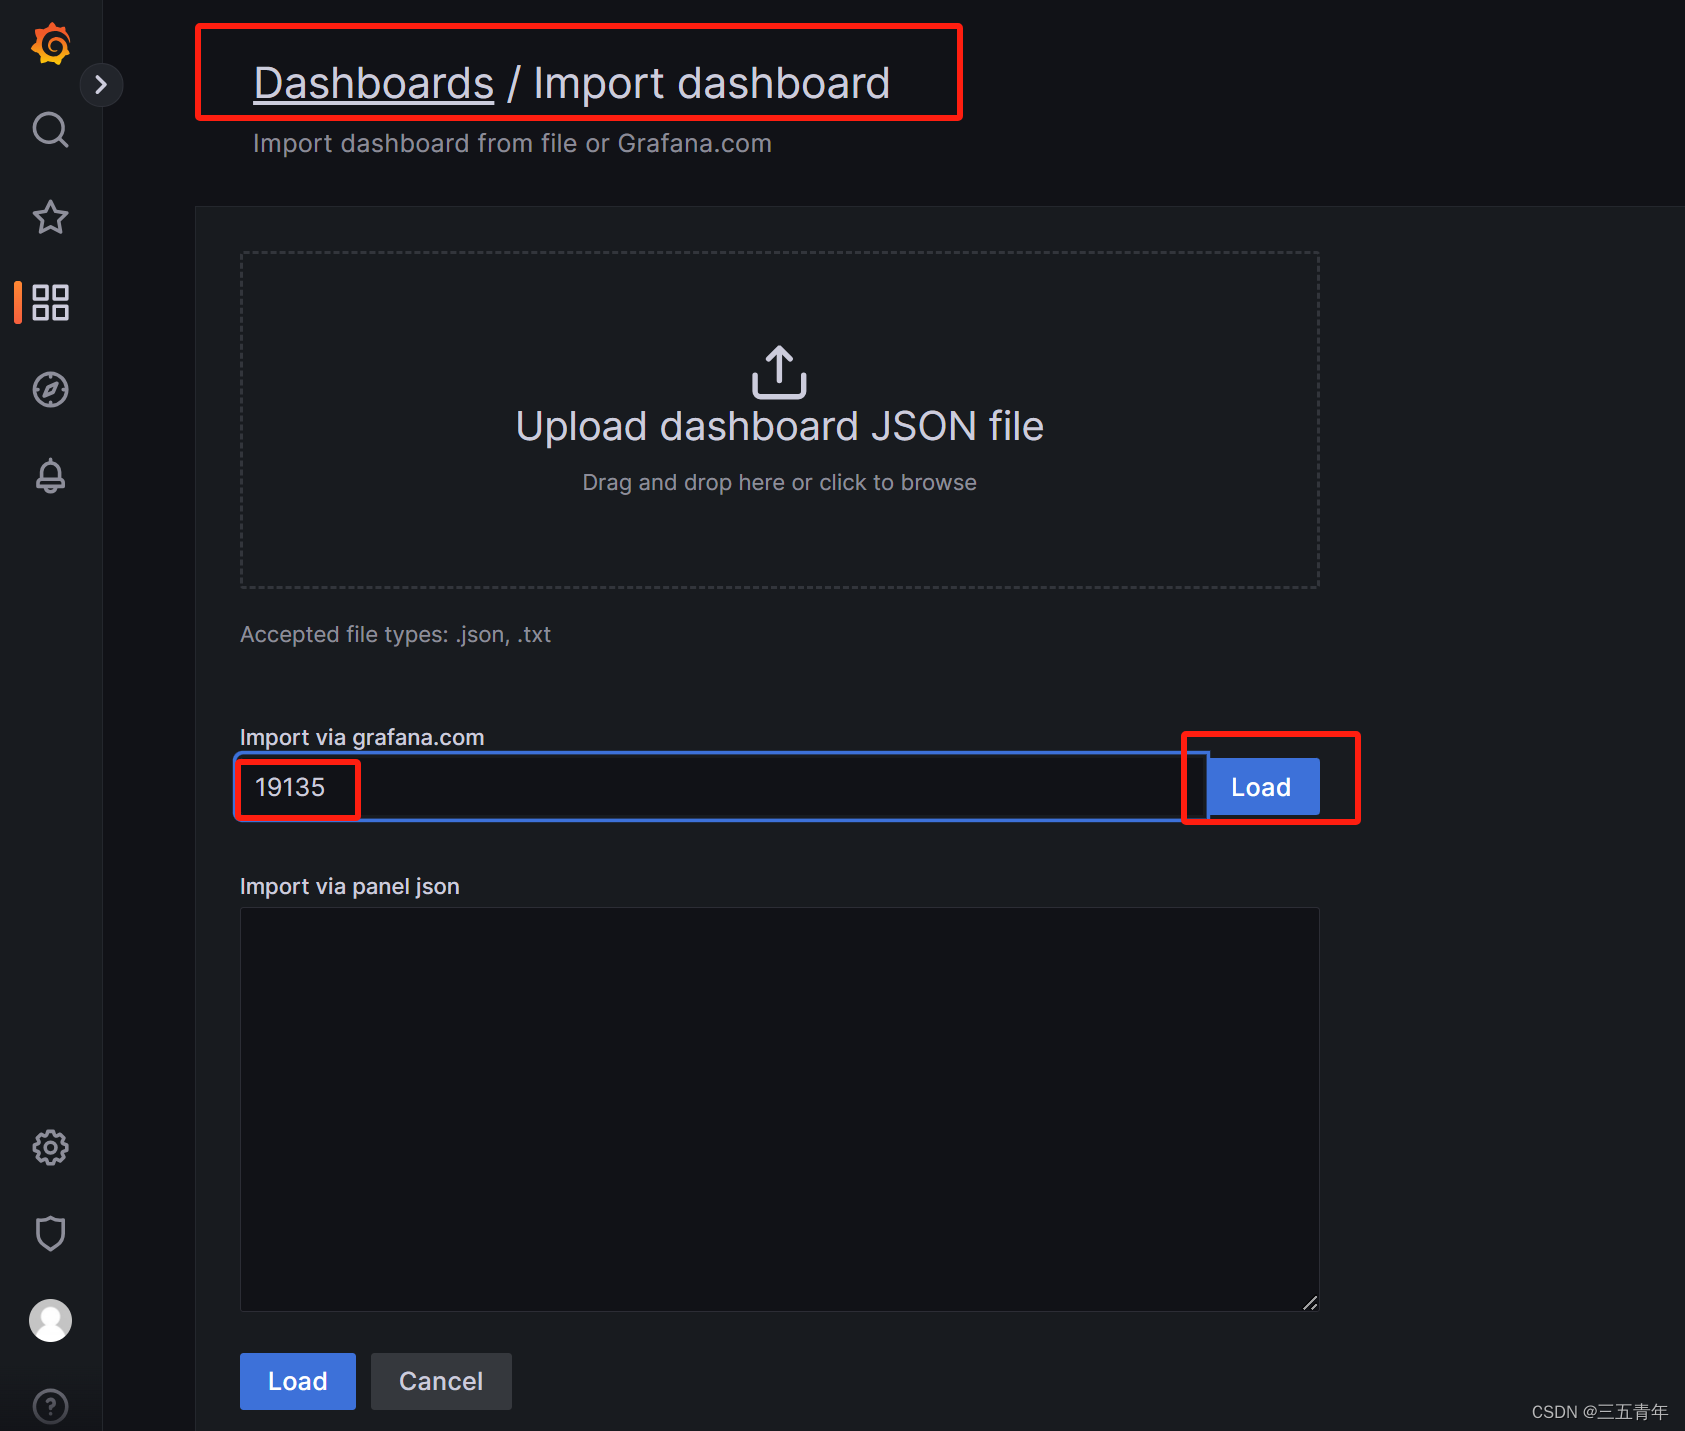This screenshot has width=1685, height=1431.
Task: Open the Server admin shield icon
Action: [51, 1234]
